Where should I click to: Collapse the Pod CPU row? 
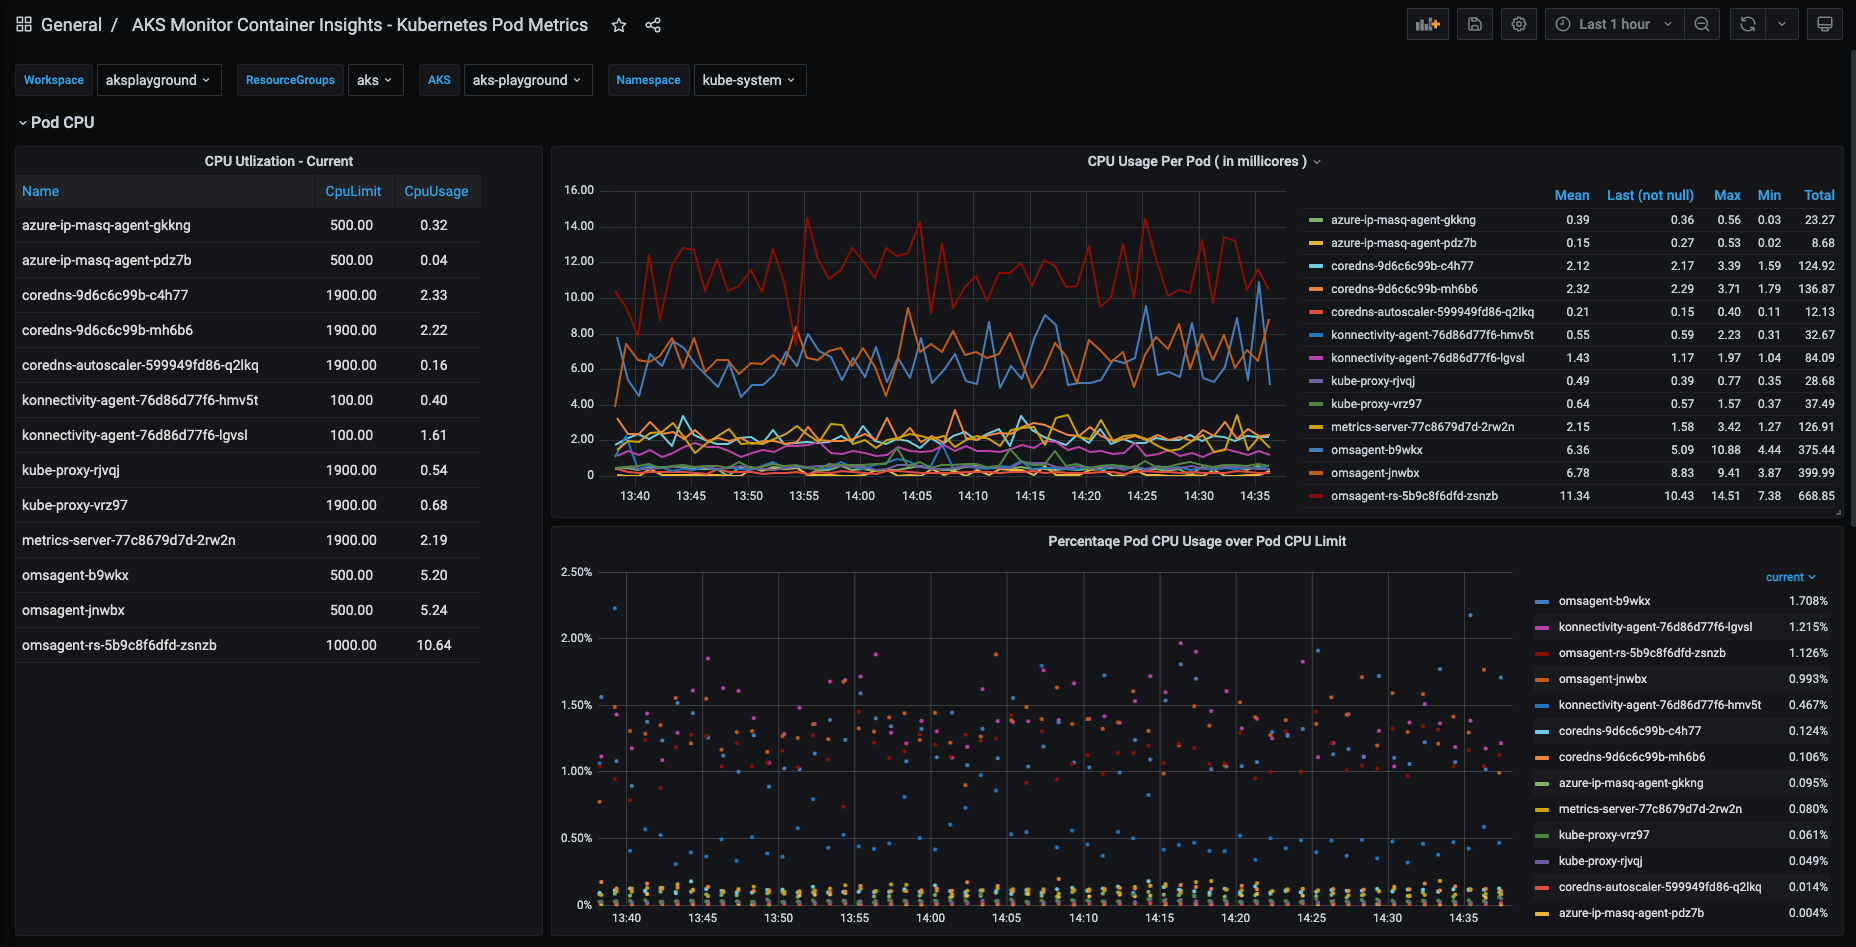[x=56, y=122]
